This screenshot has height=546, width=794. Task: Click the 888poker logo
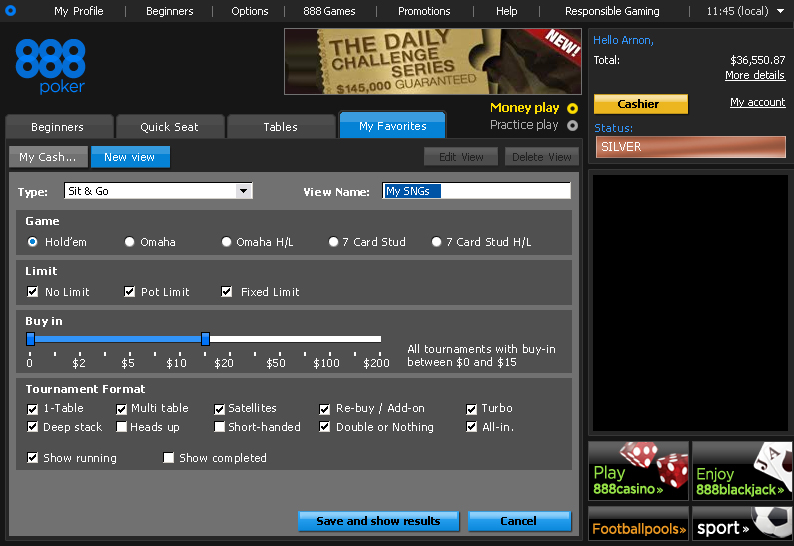(50, 66)
